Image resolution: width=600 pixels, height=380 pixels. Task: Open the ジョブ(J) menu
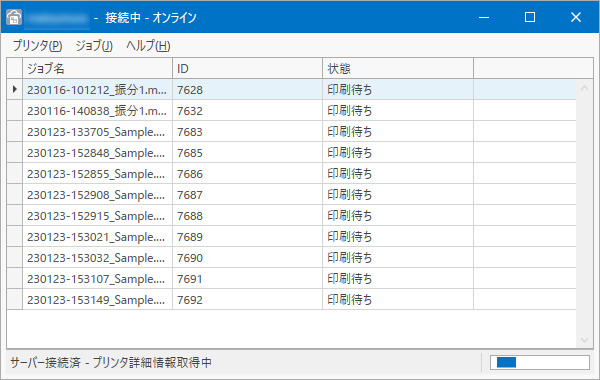(x=94, y=46)
